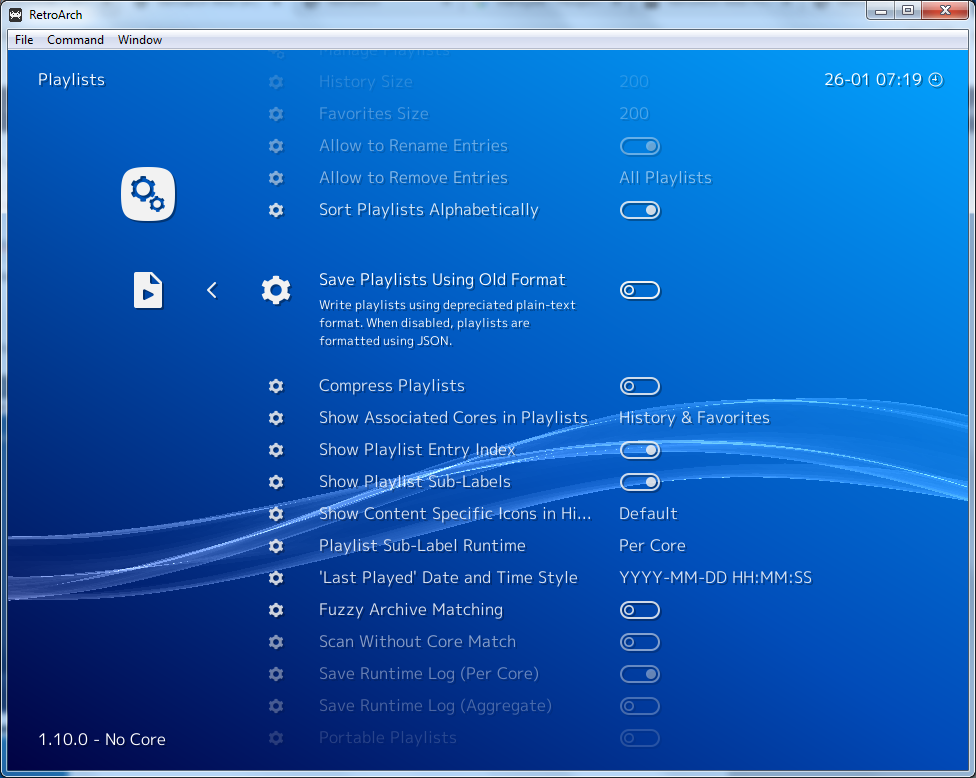Click gear icon for History Size

[x=276, y=82]
